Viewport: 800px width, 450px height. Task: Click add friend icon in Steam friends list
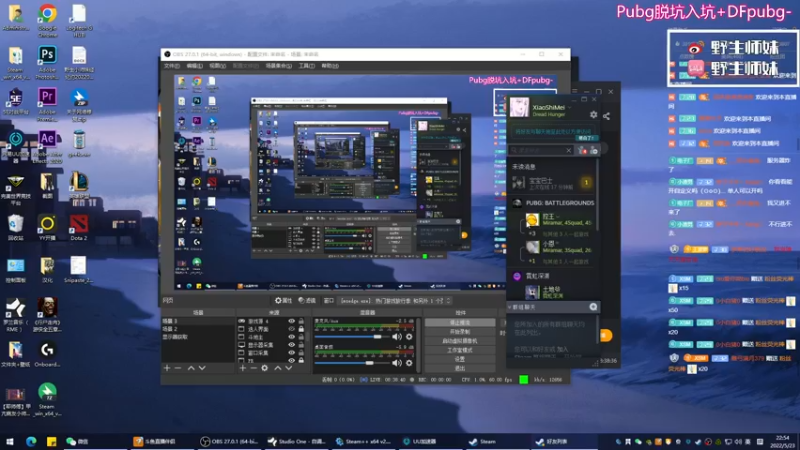click(582, 150)
